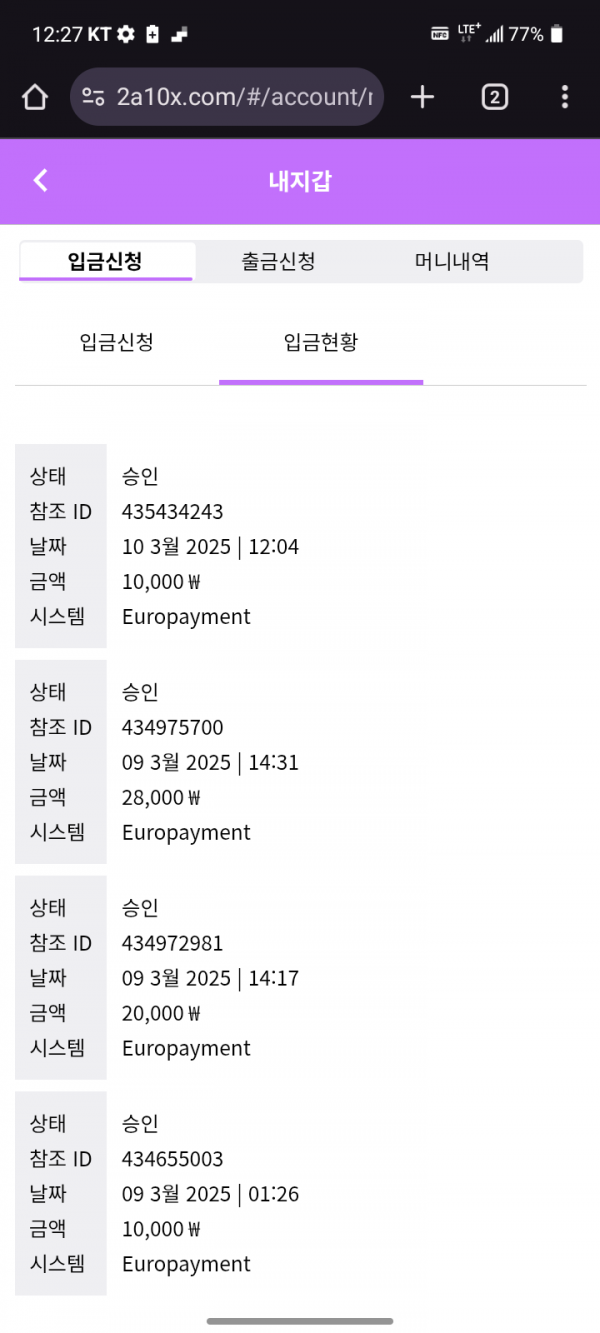Viewport: 600px width, 1333px height.
Task: Tap the battery icon in status bar
Action: click(x=556, y=34)
